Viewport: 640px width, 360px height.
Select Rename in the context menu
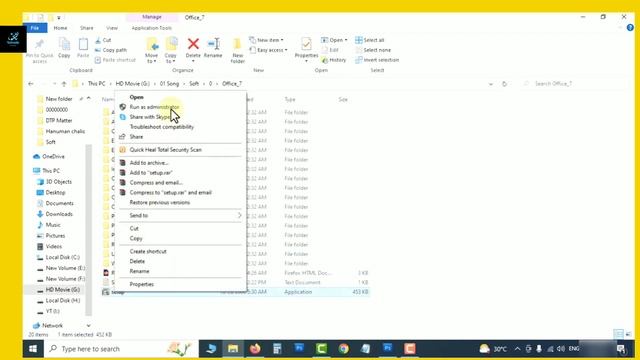tap(139, 271)
